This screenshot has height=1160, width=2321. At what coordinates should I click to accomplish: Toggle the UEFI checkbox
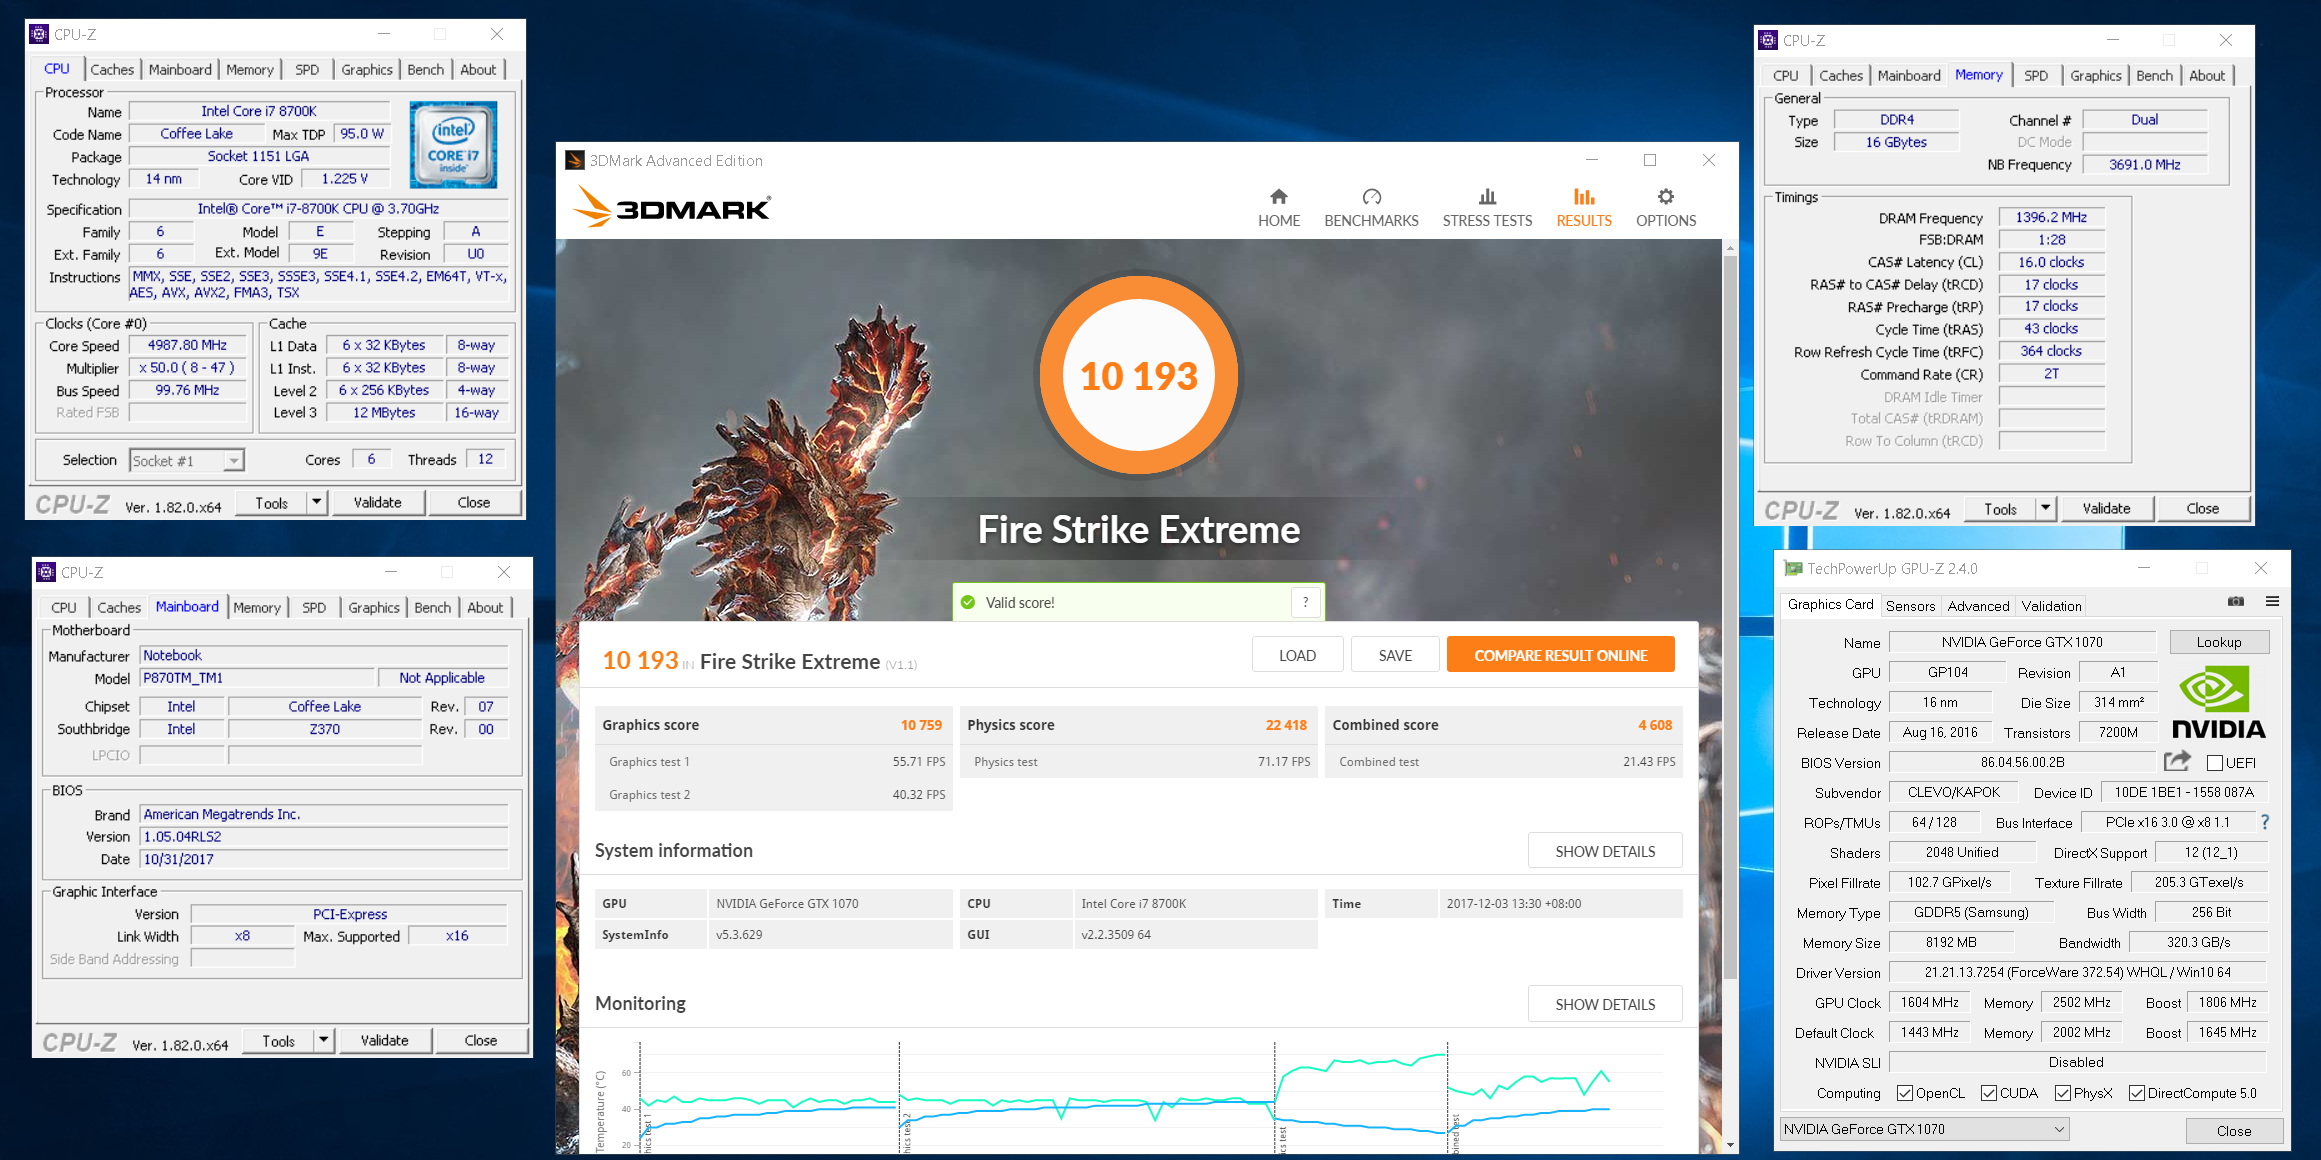2215,763
